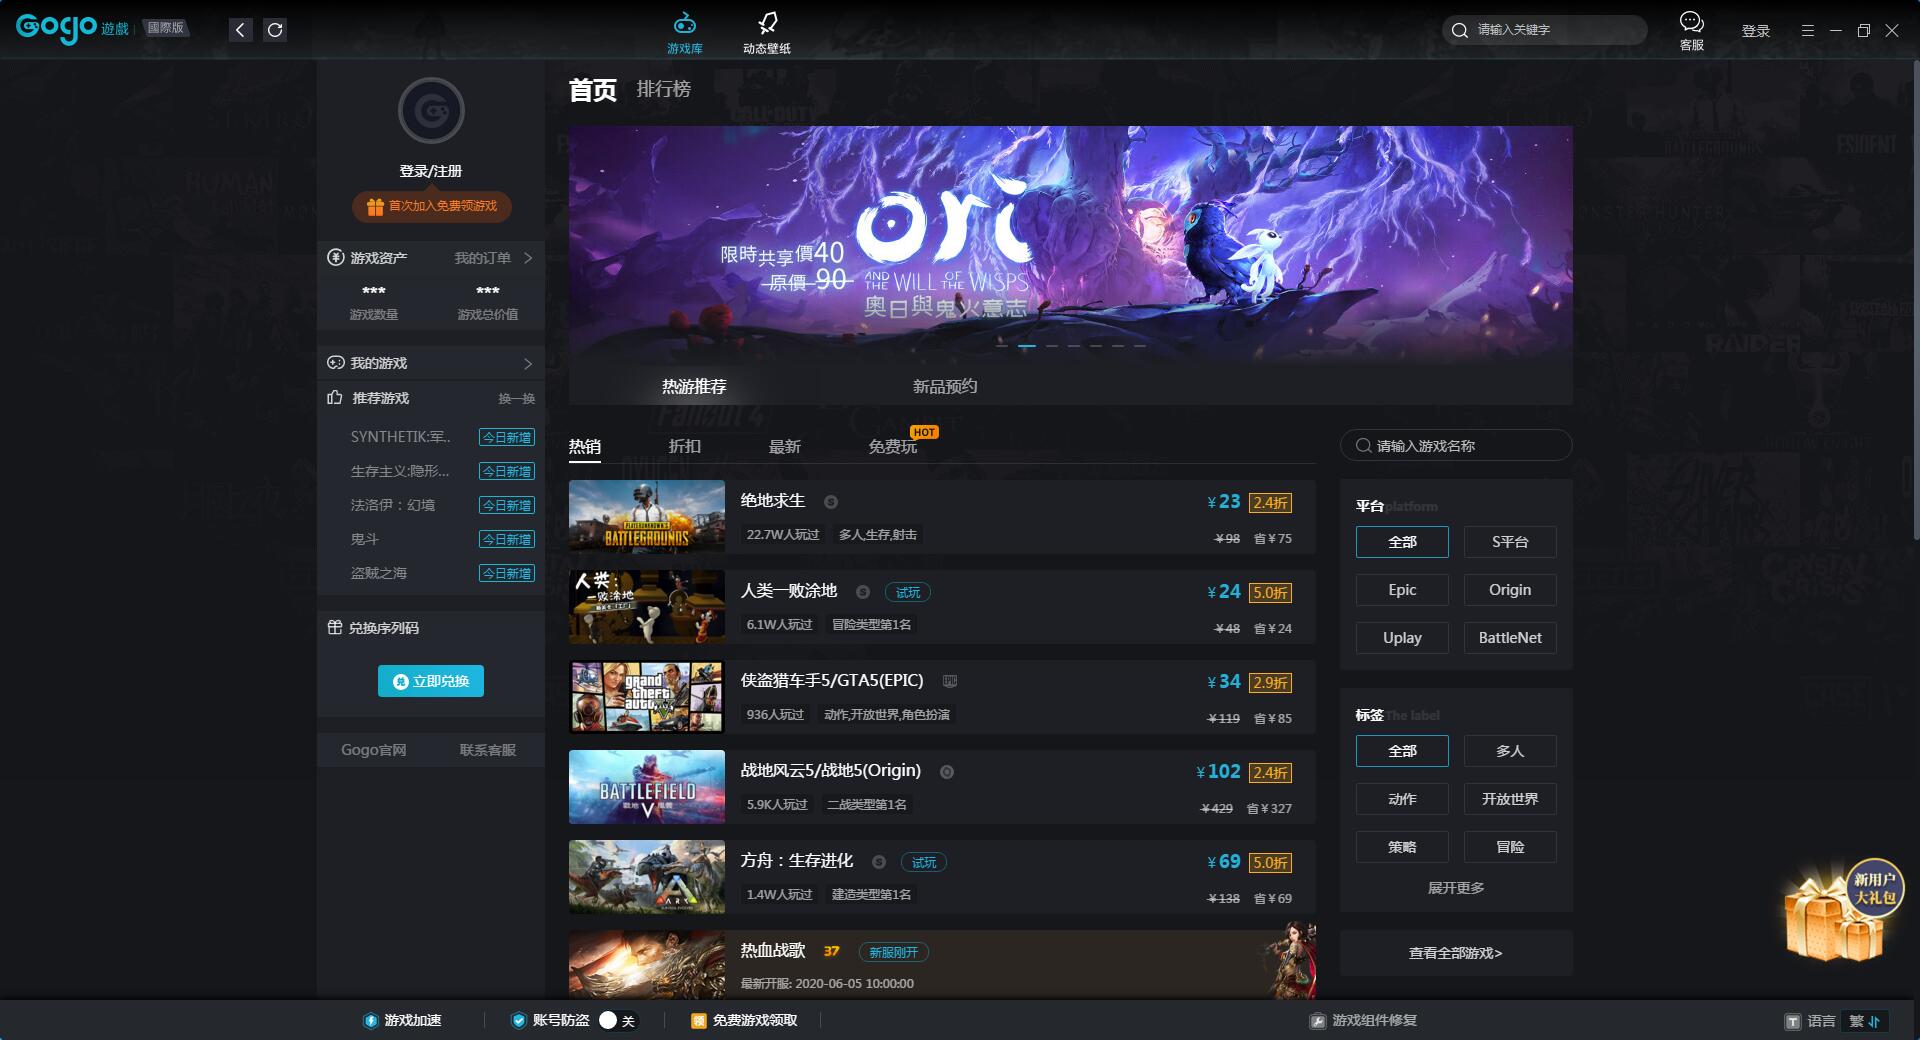This screenshot has width=1920, height=1040.
Task: Shuffle recommended games with 换一换
Action: coord(517,398)
